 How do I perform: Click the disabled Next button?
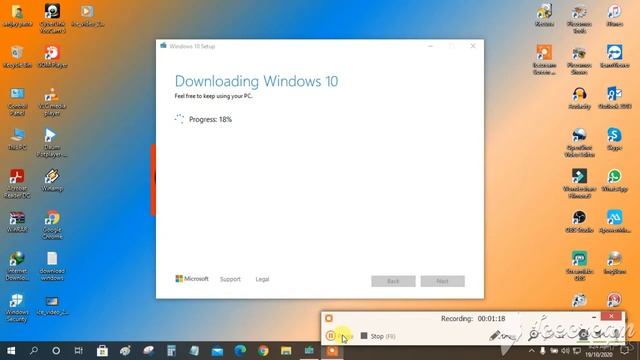(442, 281)
